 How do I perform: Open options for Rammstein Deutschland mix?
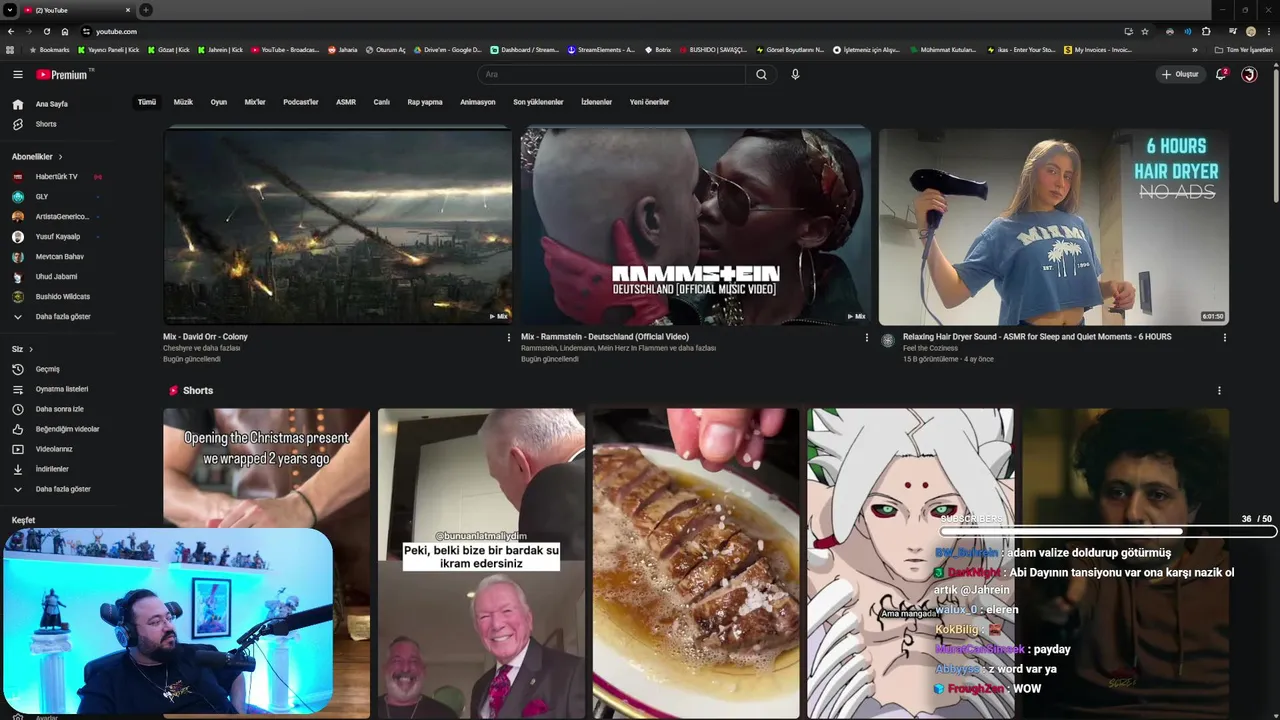tap(867, 338)
